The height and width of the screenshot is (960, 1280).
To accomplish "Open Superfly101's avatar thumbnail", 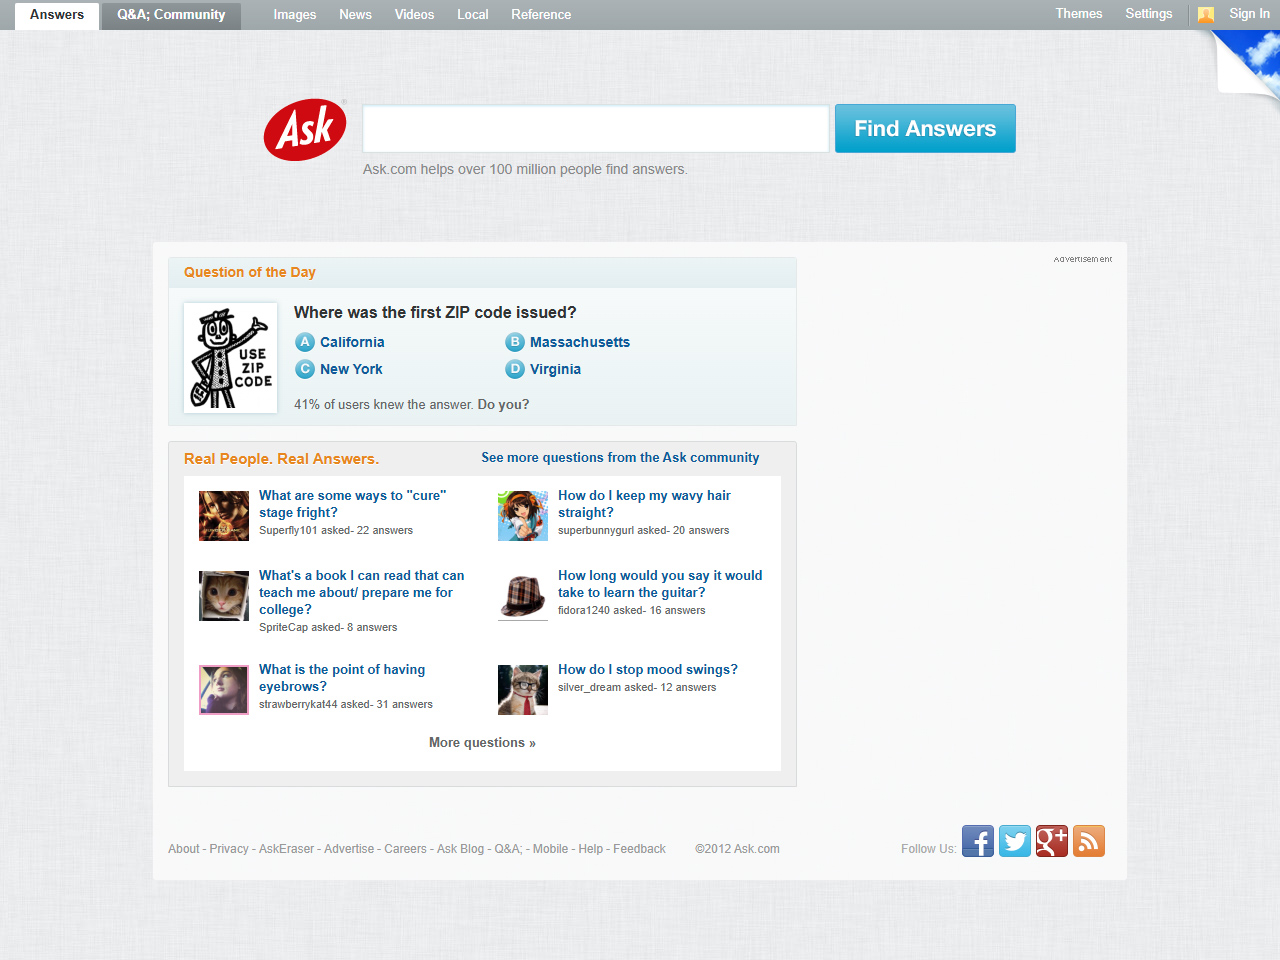I will point(224,516).
